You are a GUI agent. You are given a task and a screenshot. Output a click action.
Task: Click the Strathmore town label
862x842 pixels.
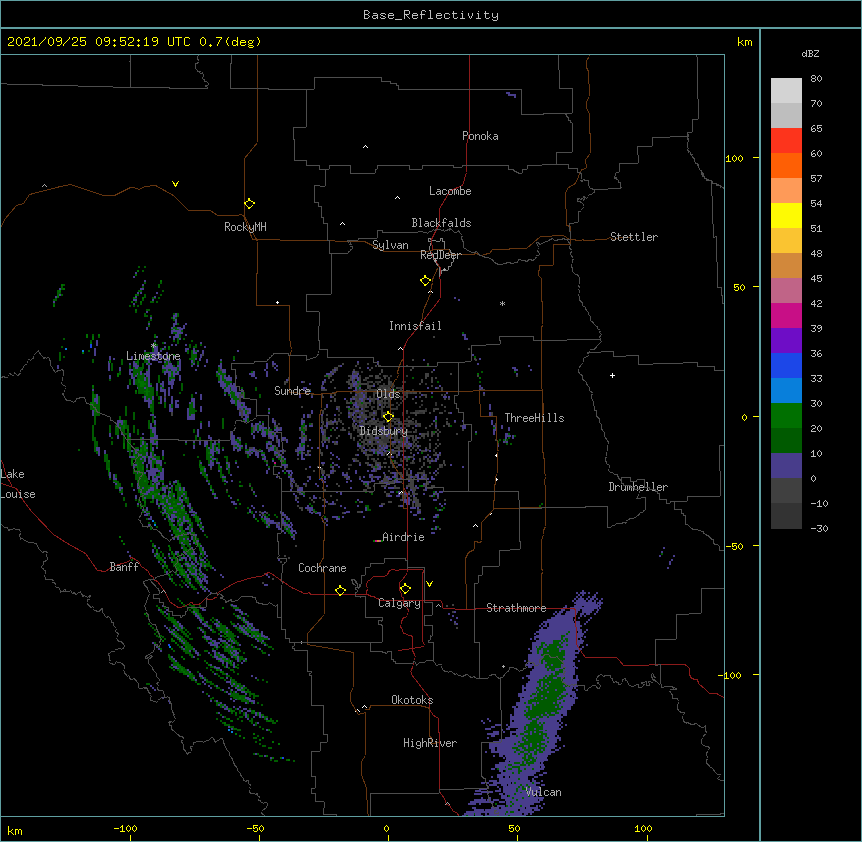click(x=516, y=608)
